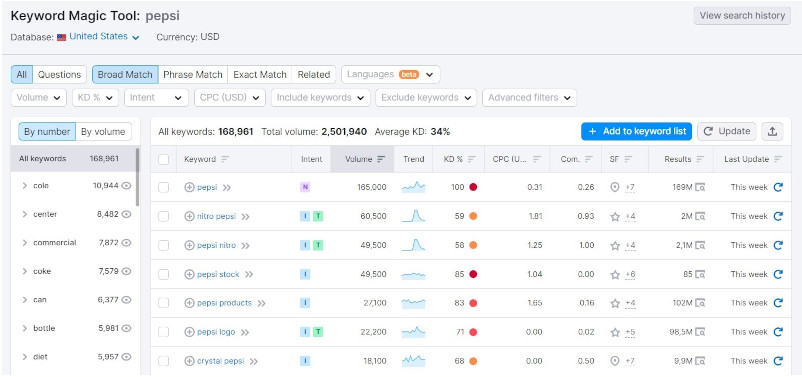This screenshot has height=377, width=802.
Task: Select Broad Match tab
Action: coord(125,75)
